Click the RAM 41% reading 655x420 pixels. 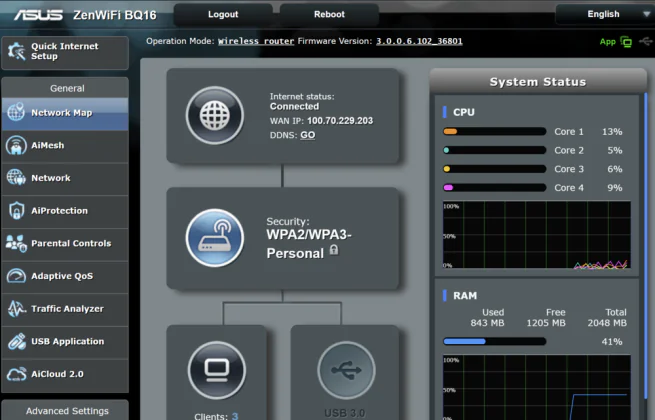[x=612, y=342]
